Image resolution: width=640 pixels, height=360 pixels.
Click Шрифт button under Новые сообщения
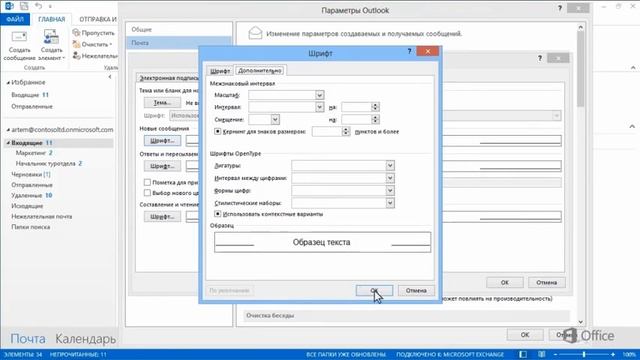point(162,140)
